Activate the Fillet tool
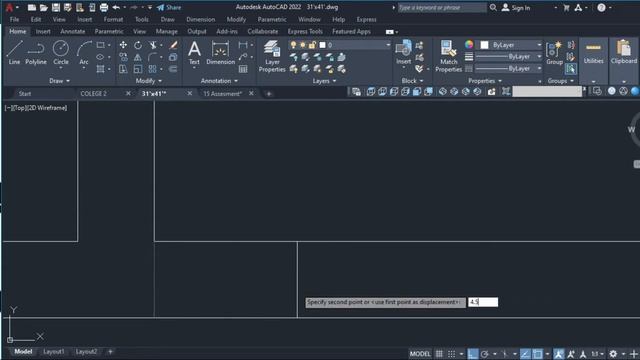Image resolution: width=640 pixels, height=360 pixels. point(153,57)
